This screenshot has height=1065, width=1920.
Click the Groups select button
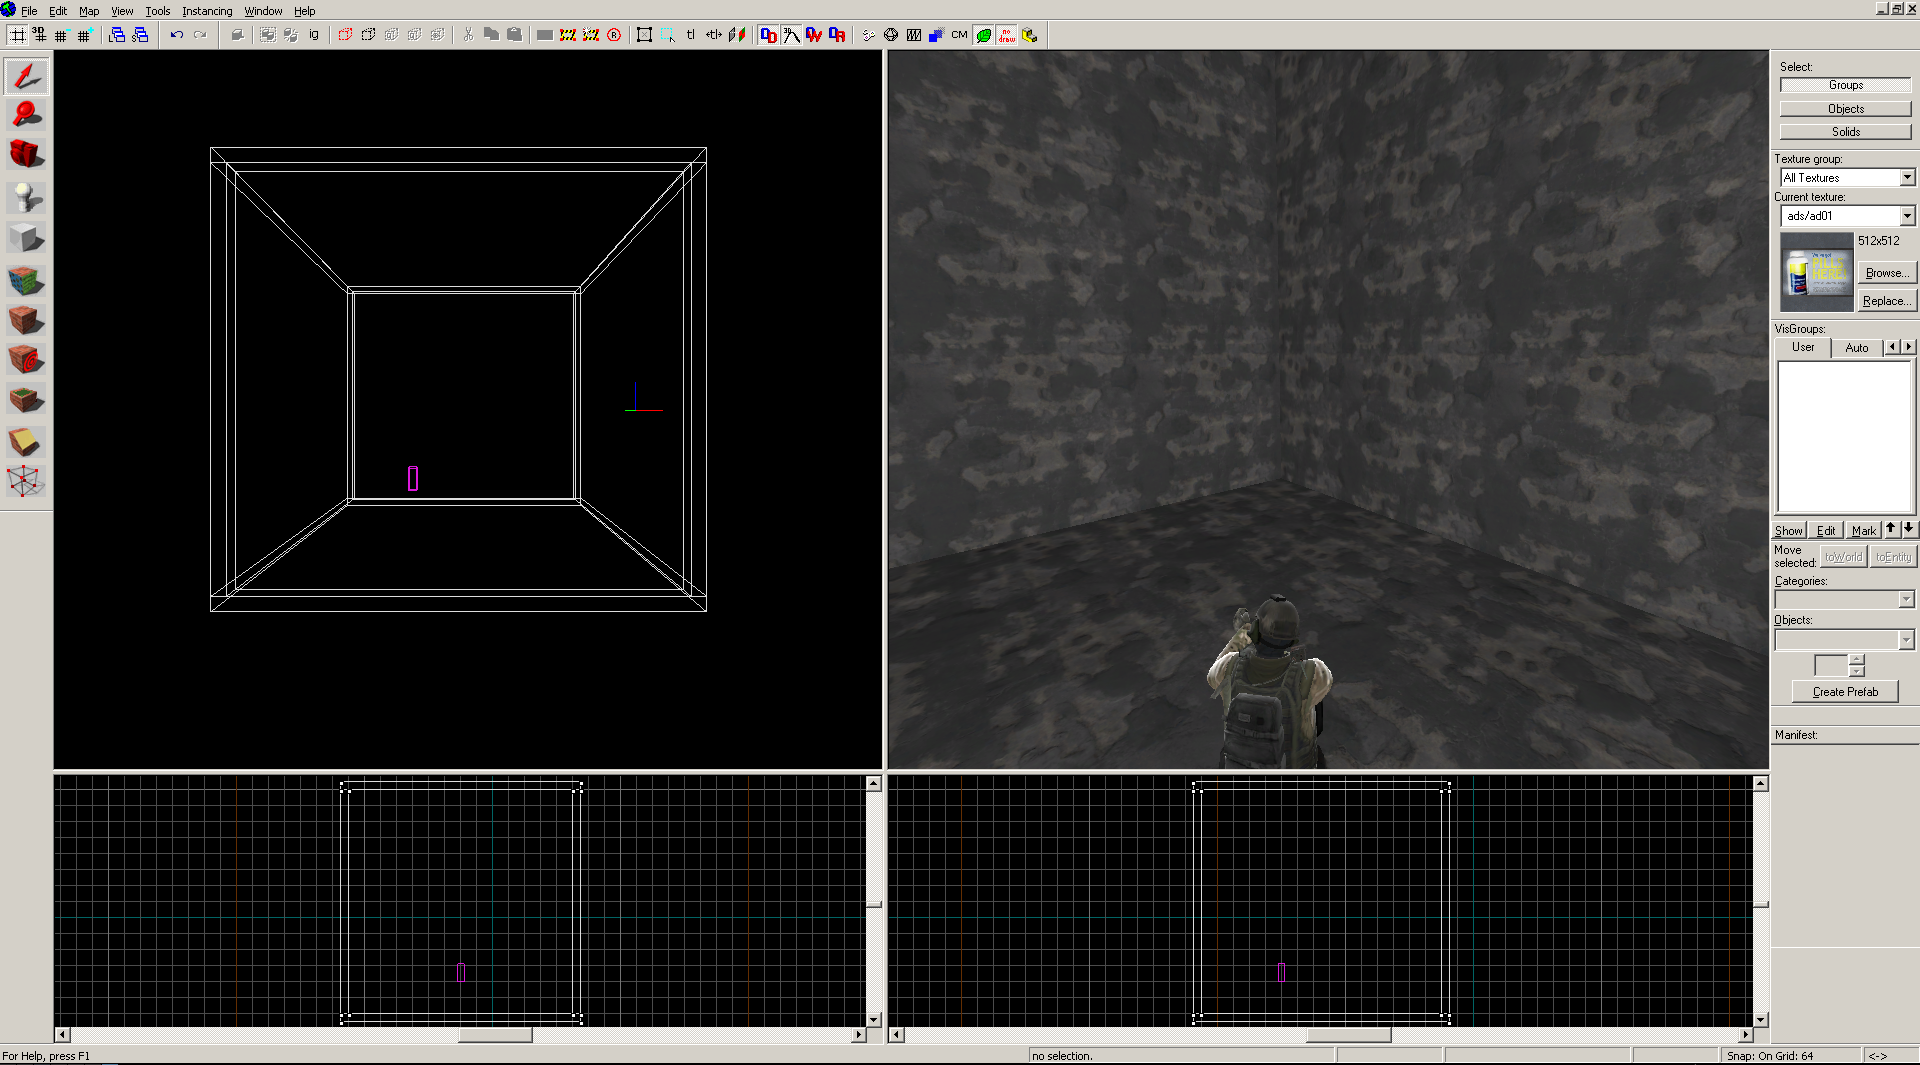[x=1845, y=85]
